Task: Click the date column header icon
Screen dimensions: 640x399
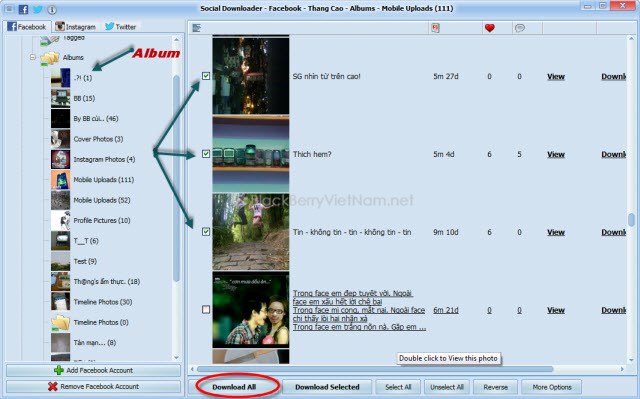Action: [435, 28]
